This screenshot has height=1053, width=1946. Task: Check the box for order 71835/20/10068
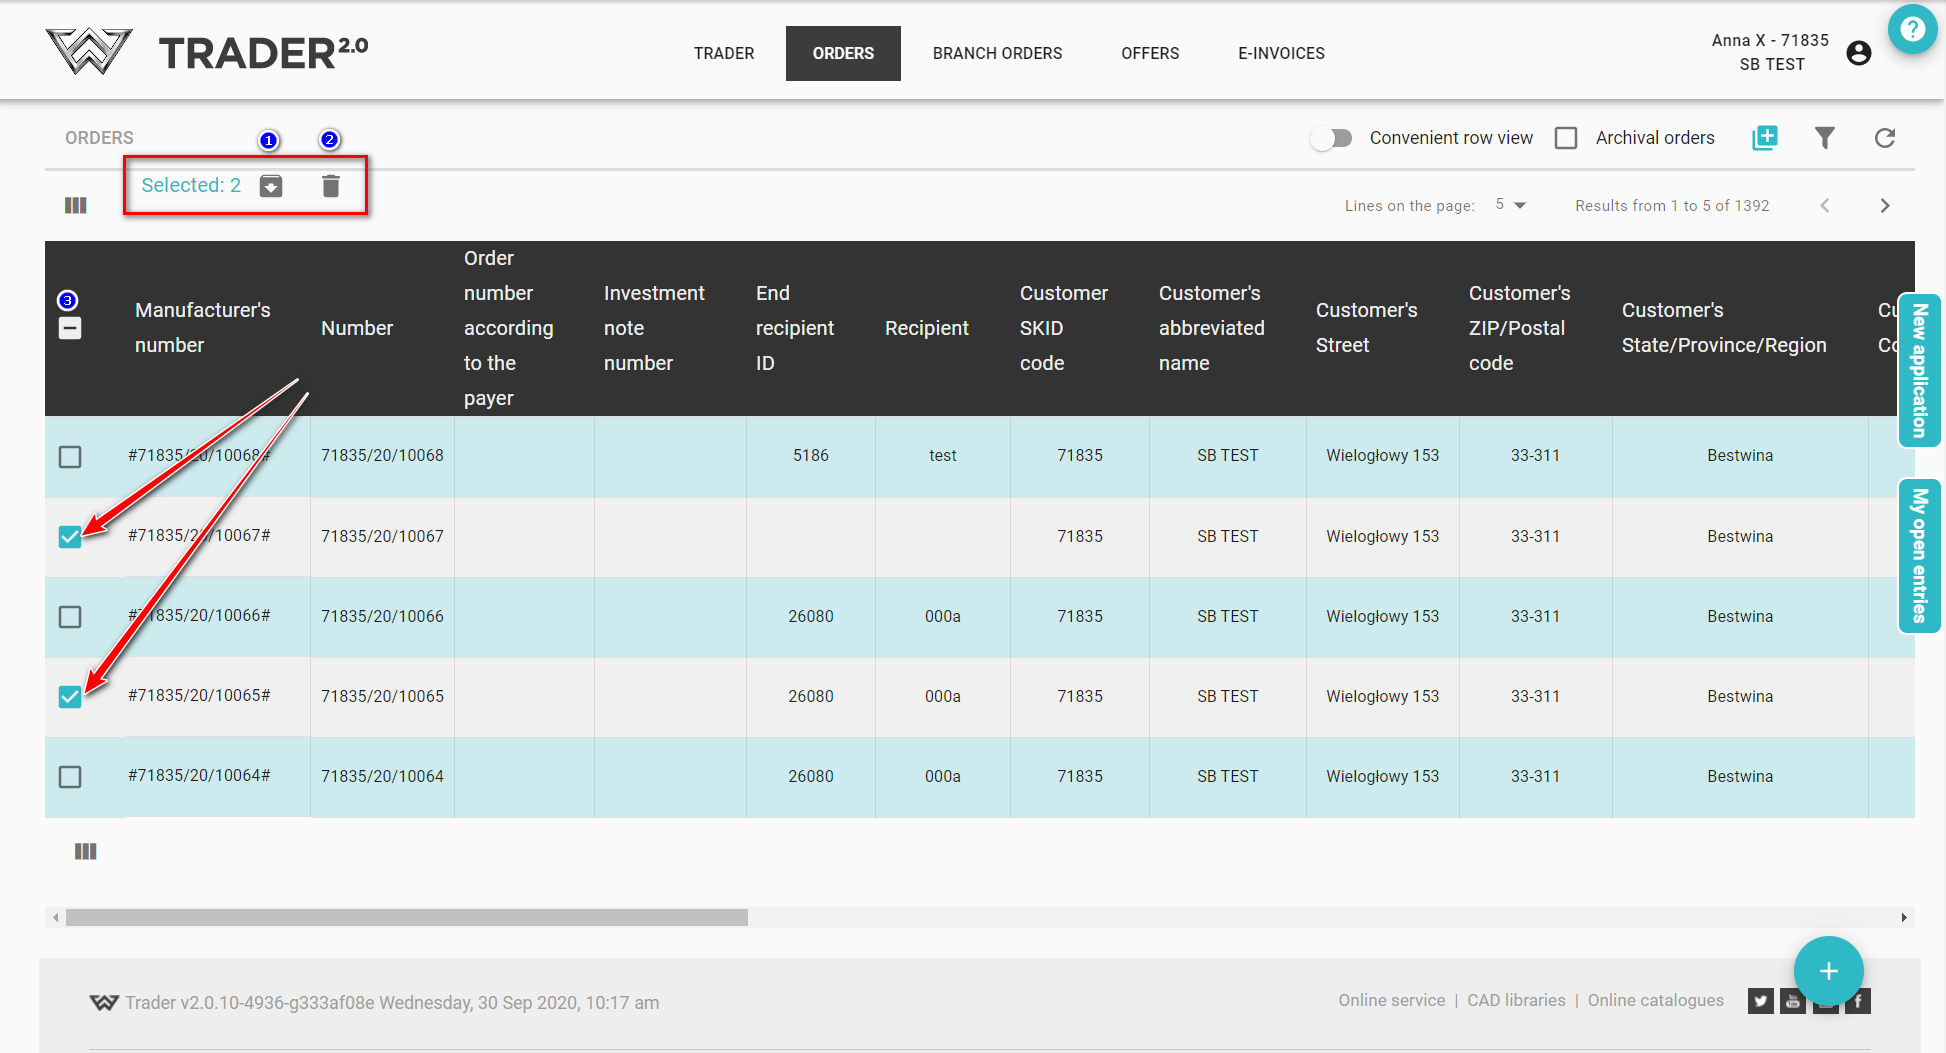click(70, 457)
